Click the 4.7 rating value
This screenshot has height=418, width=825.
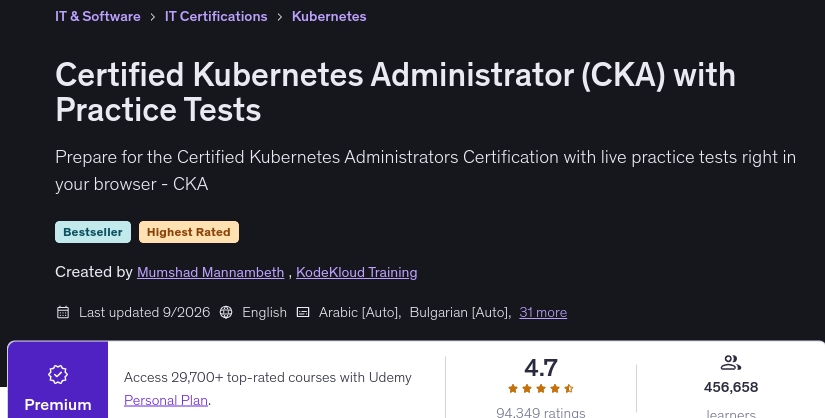[541, 367]
